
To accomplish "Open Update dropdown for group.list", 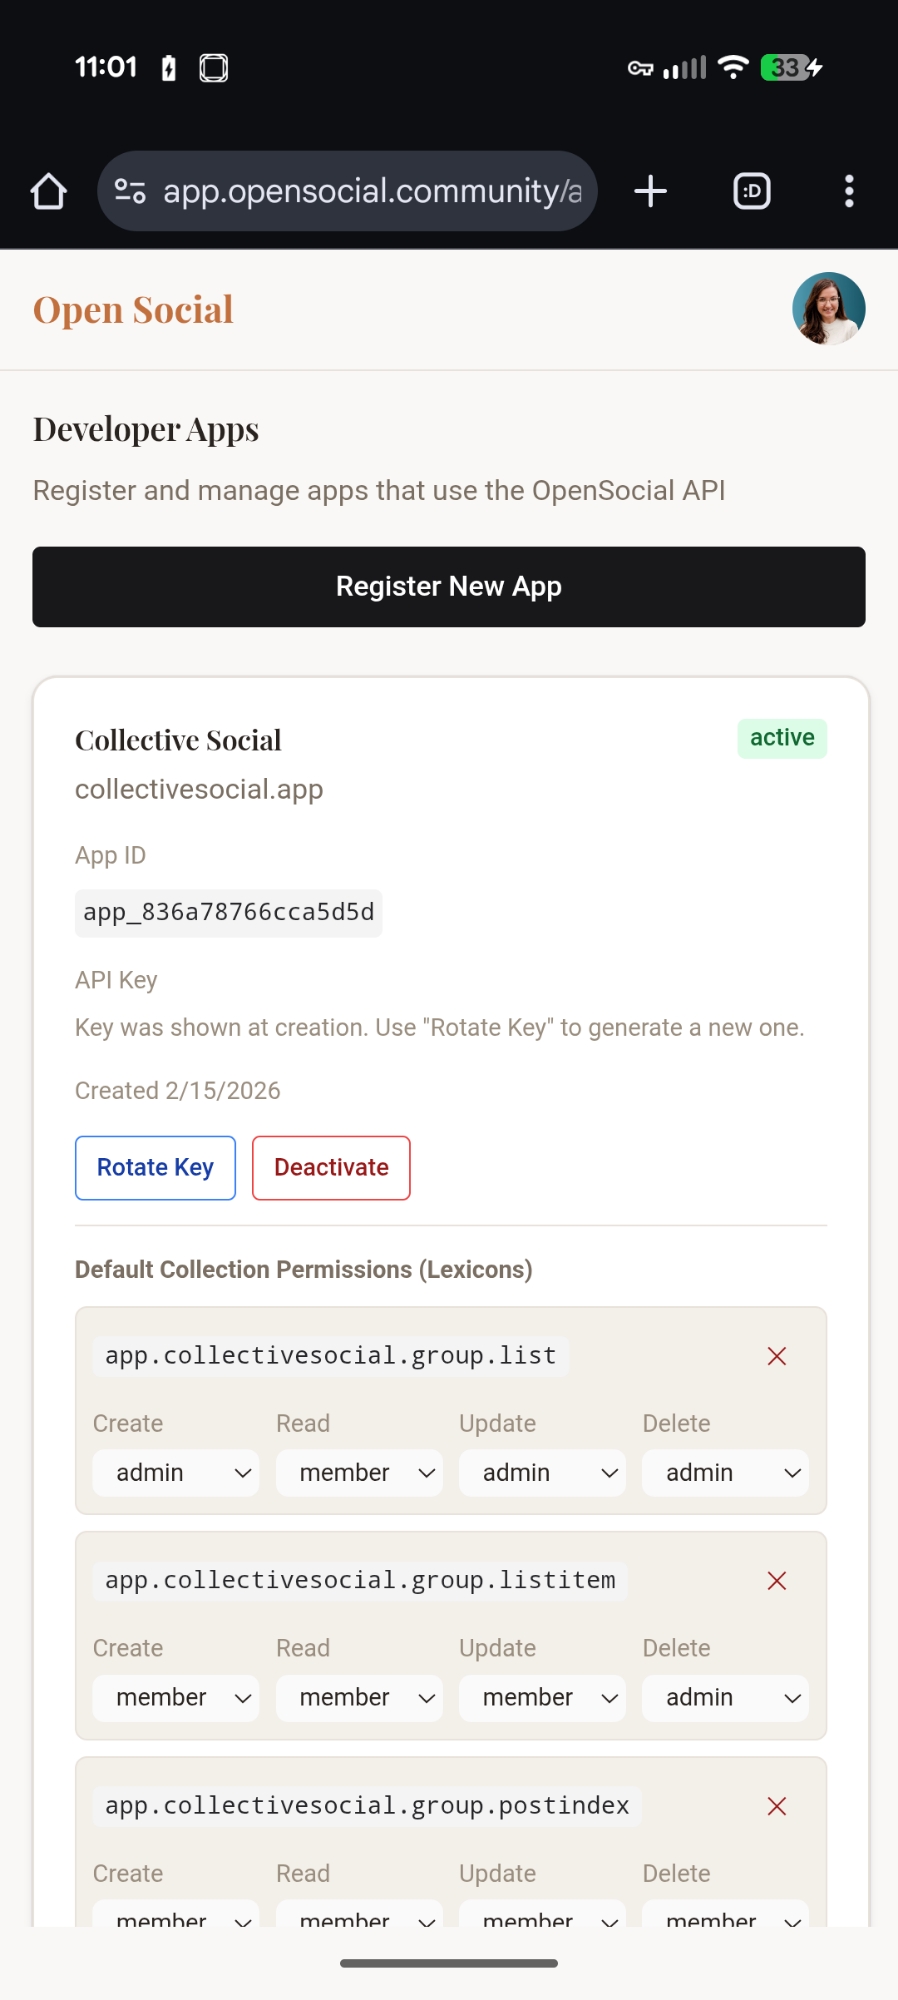I will (542, 1473).
